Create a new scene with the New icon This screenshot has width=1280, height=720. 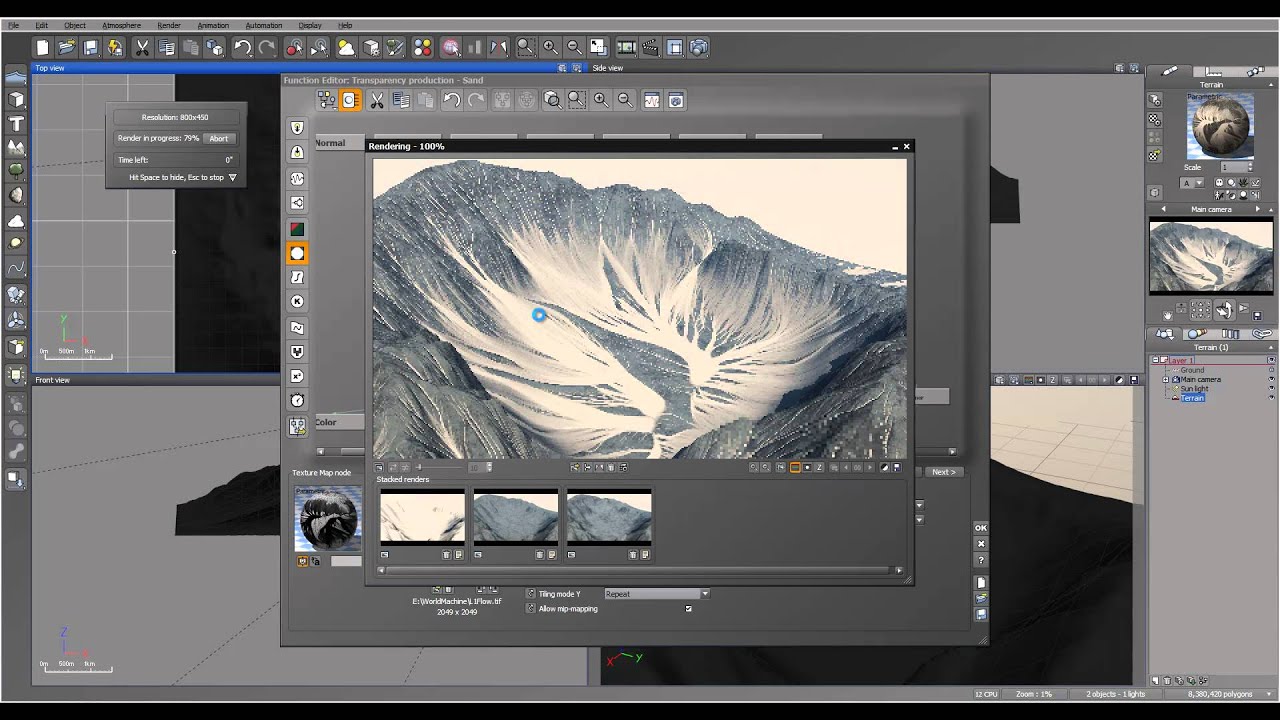pos(42,47)
